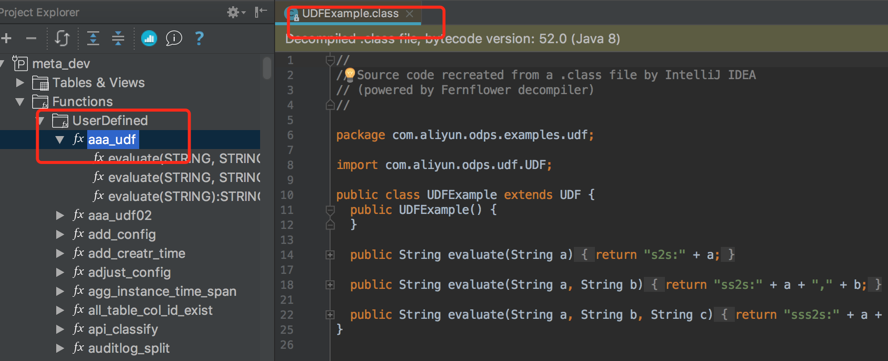Collapse the aaa_udf function node

click(x=59, y=139)
